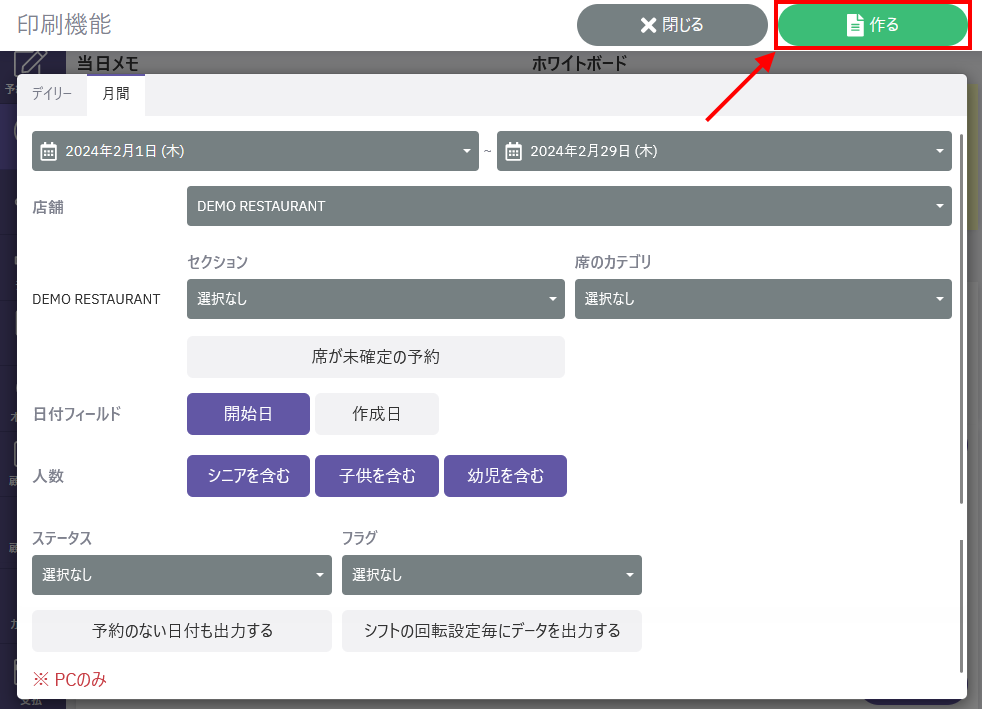The image size is (982, 709).
Task: Expand the 席のカテゴリ dropdown
Action: tap(762, 299)
